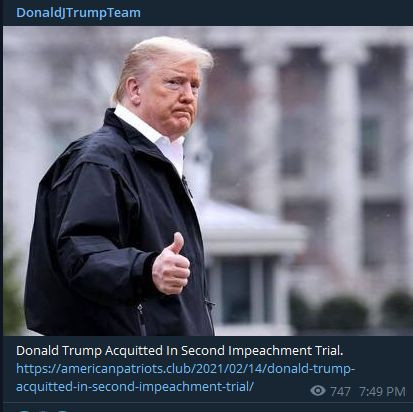Open the posted photo in viewer

pyautogui.click(x=208, y=181)
